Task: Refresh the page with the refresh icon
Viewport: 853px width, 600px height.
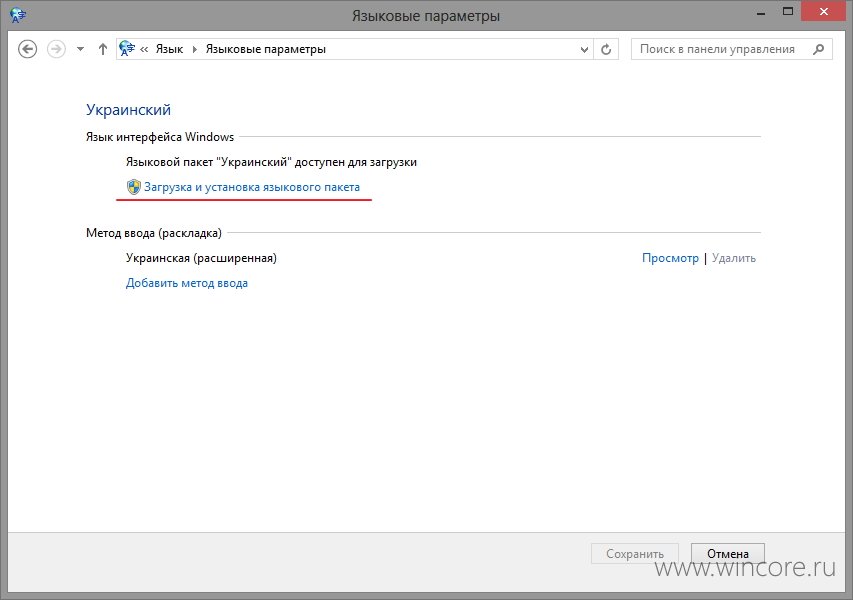Action: pyautogui.click(x=605, y=50)
